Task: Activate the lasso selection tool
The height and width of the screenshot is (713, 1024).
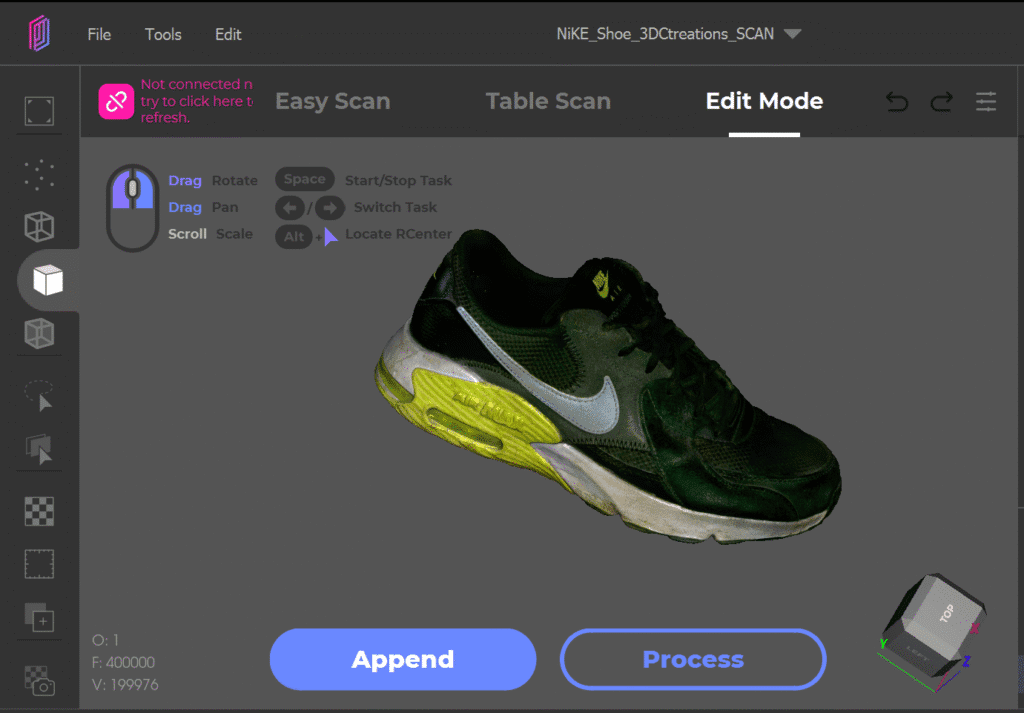Action: 39,396
